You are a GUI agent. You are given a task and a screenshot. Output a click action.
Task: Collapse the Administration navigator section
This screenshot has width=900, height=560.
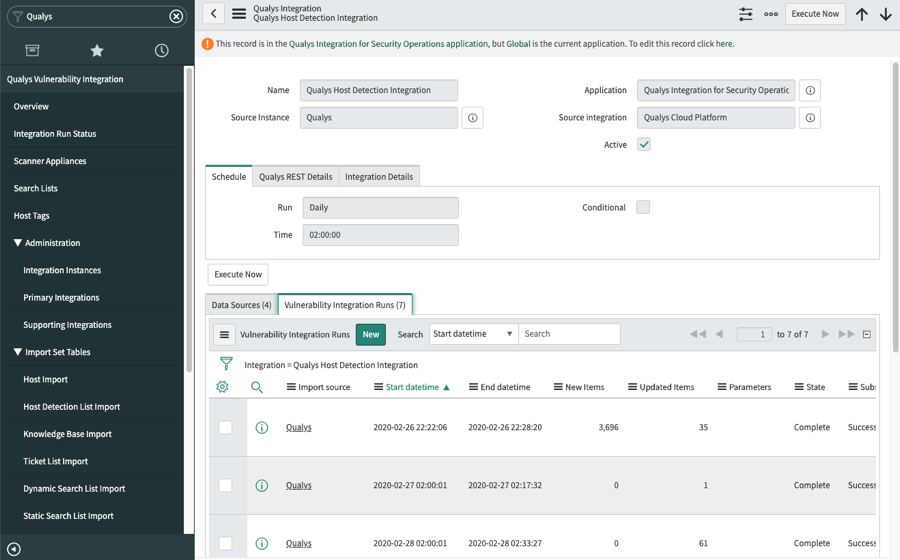[x=18, y=243]
